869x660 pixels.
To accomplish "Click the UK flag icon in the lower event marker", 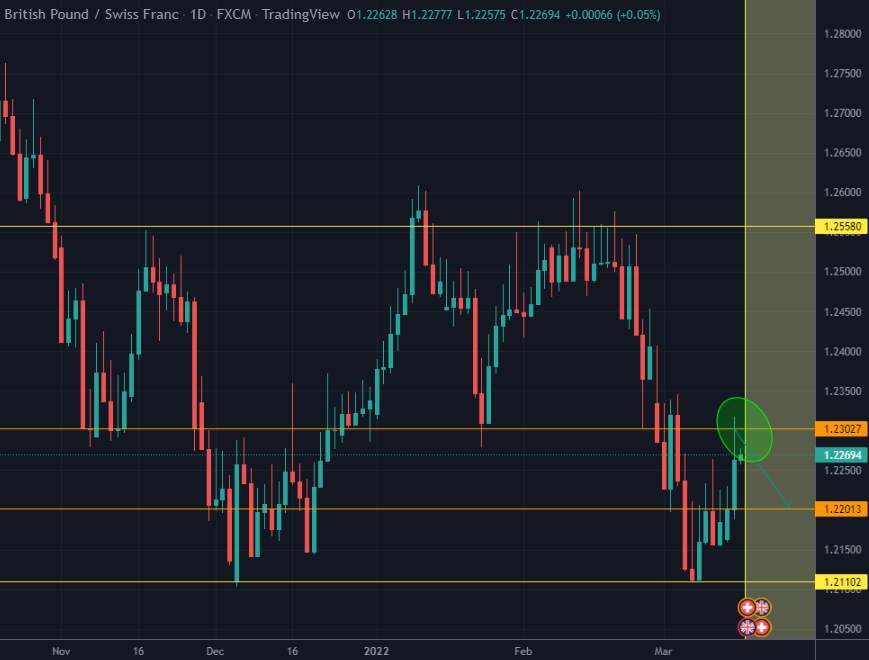I will (x=747, y=627).
